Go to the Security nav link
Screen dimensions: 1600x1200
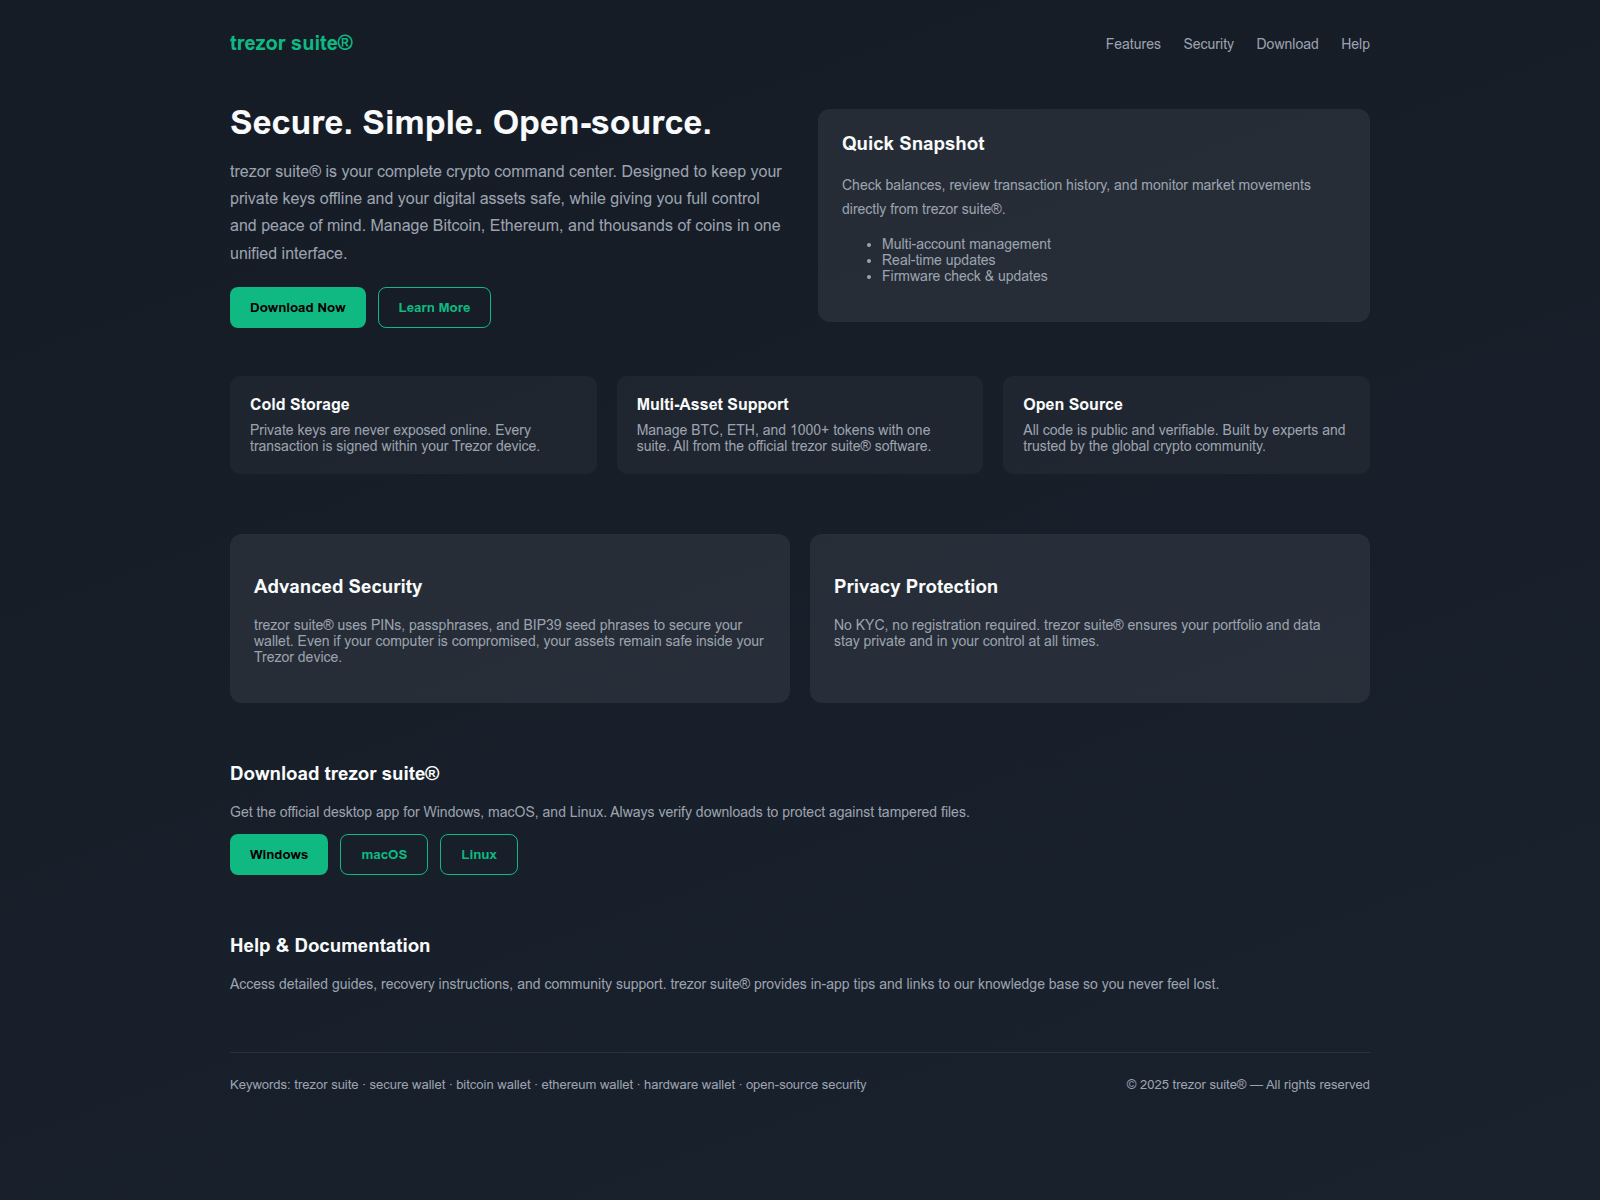pyautogui.click(x=1208, y=44)
